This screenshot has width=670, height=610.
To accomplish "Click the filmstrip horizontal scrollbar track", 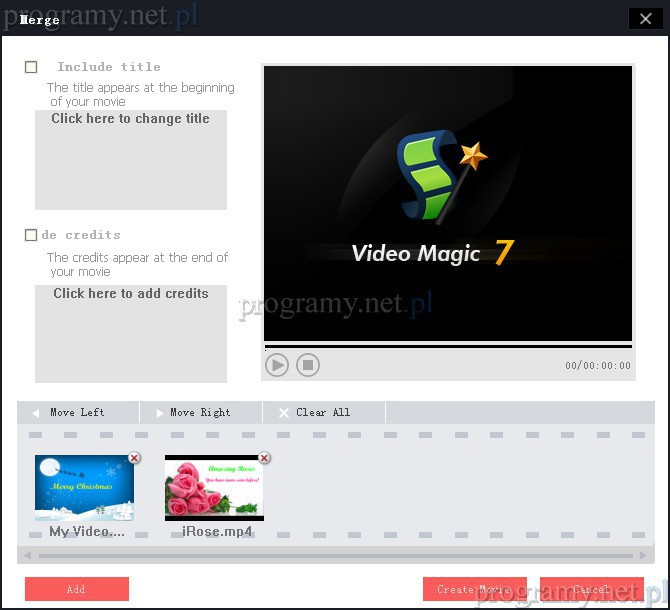I will [335, 555].
